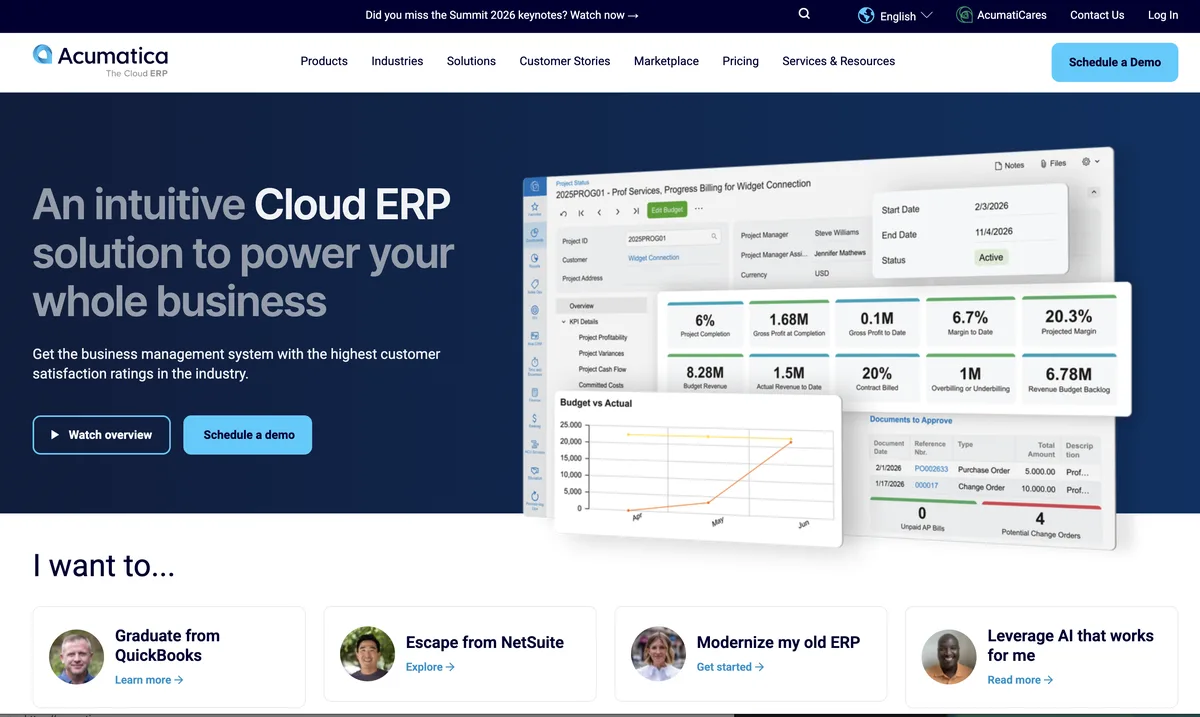Viewport: 1200px width, 717px height.
Task: Select Overview in the project tree
Action: pos(601,305)
